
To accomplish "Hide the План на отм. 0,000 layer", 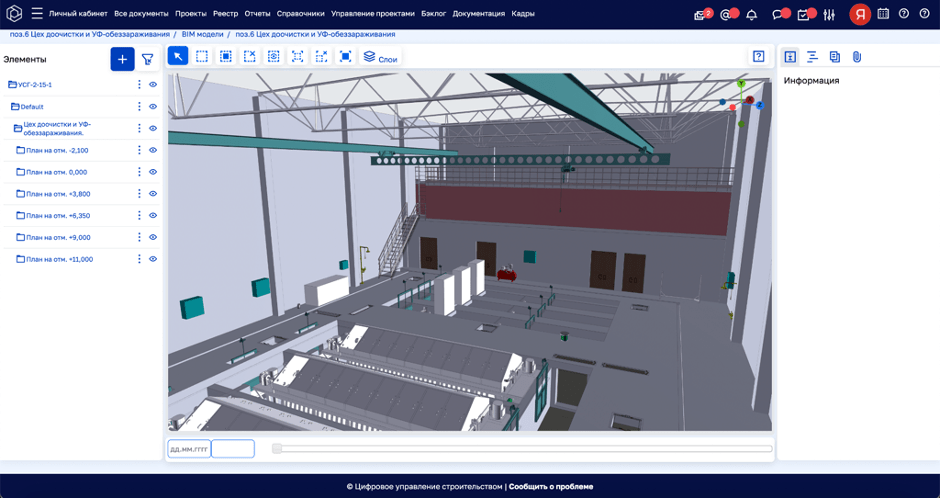I will click(153, 172).
